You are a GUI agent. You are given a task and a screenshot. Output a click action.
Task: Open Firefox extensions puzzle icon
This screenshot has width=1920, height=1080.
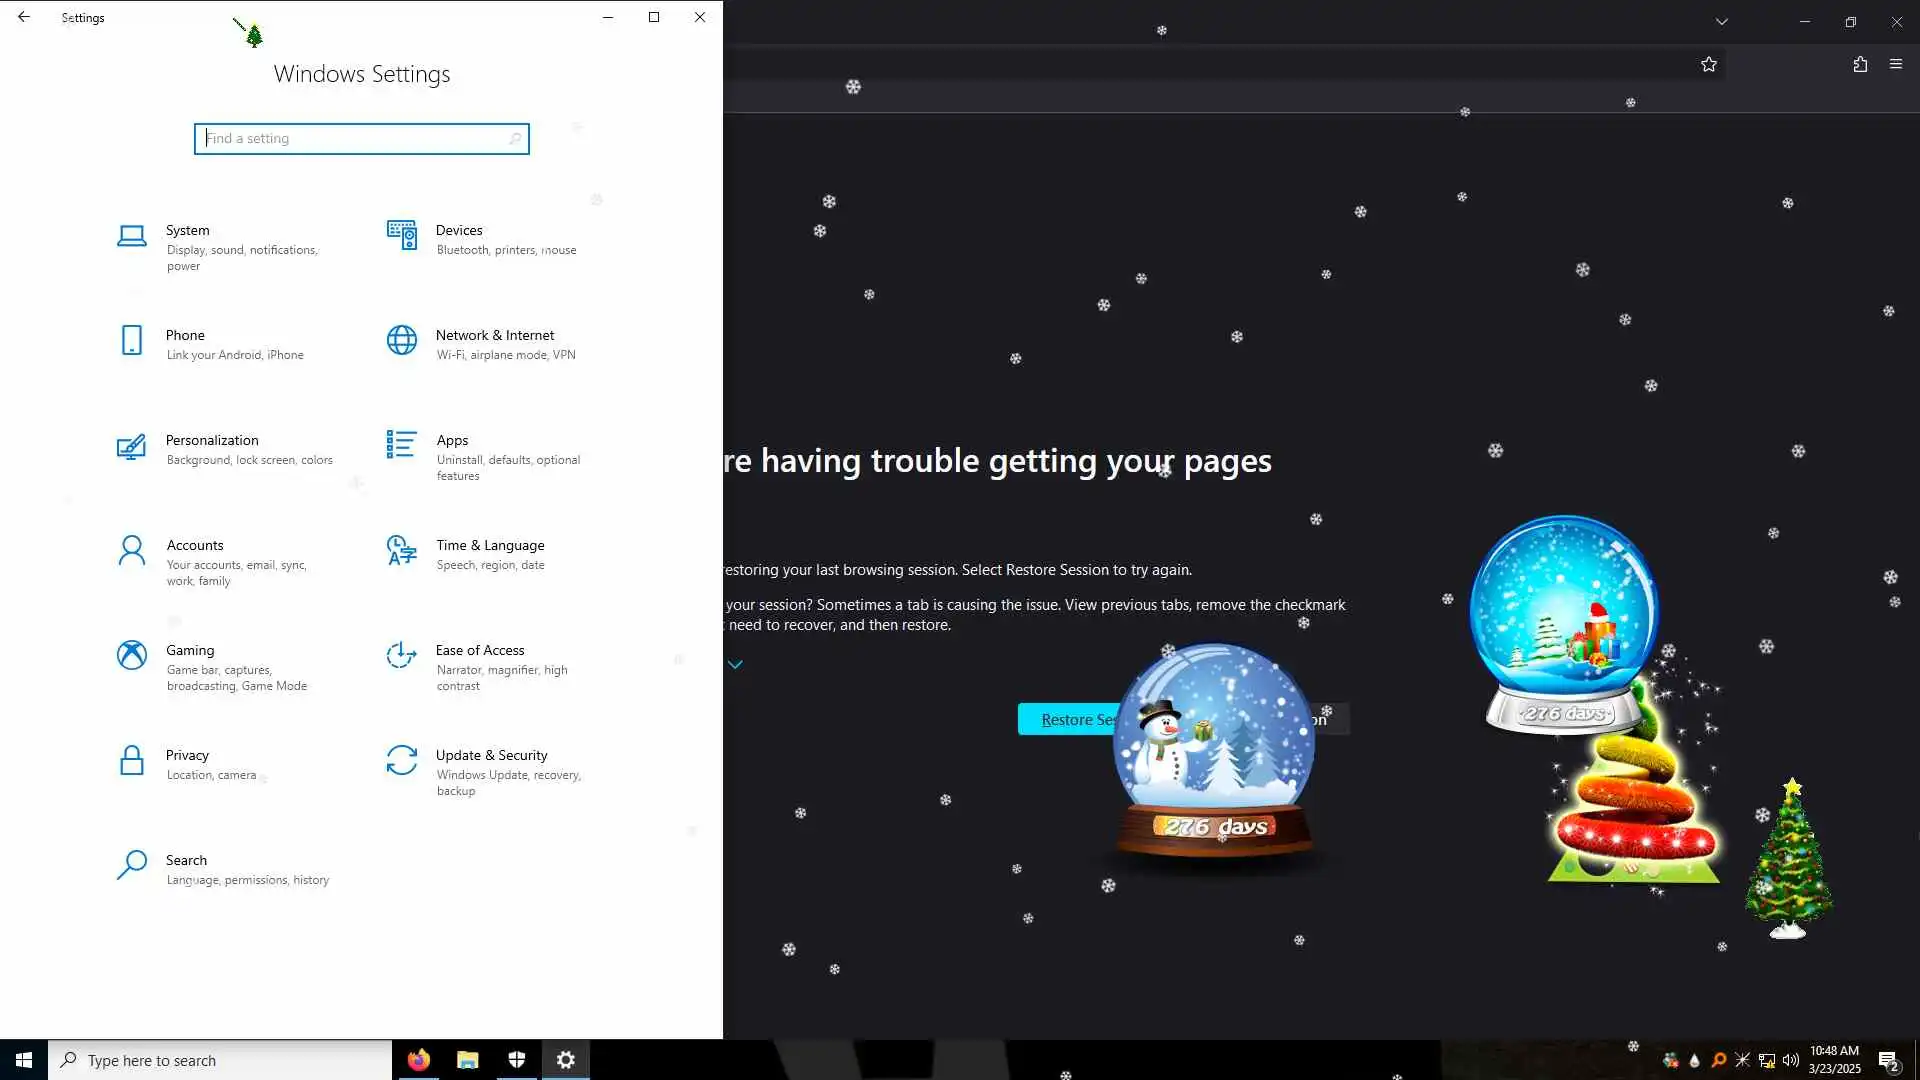[x=1860, y=65]
